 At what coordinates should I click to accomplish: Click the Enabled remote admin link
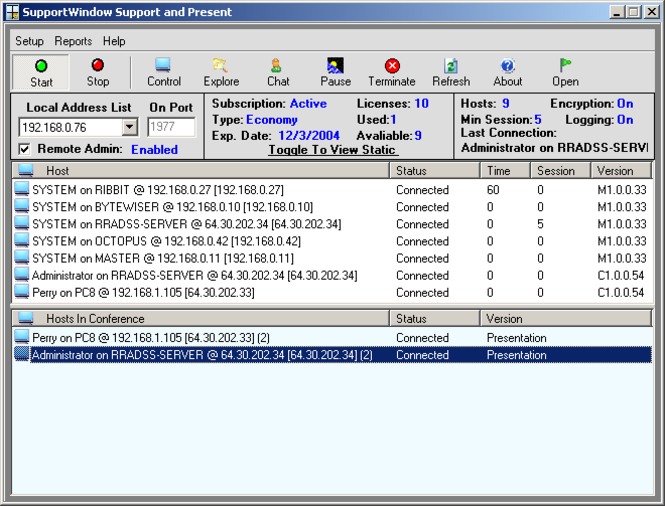point(154,149)
